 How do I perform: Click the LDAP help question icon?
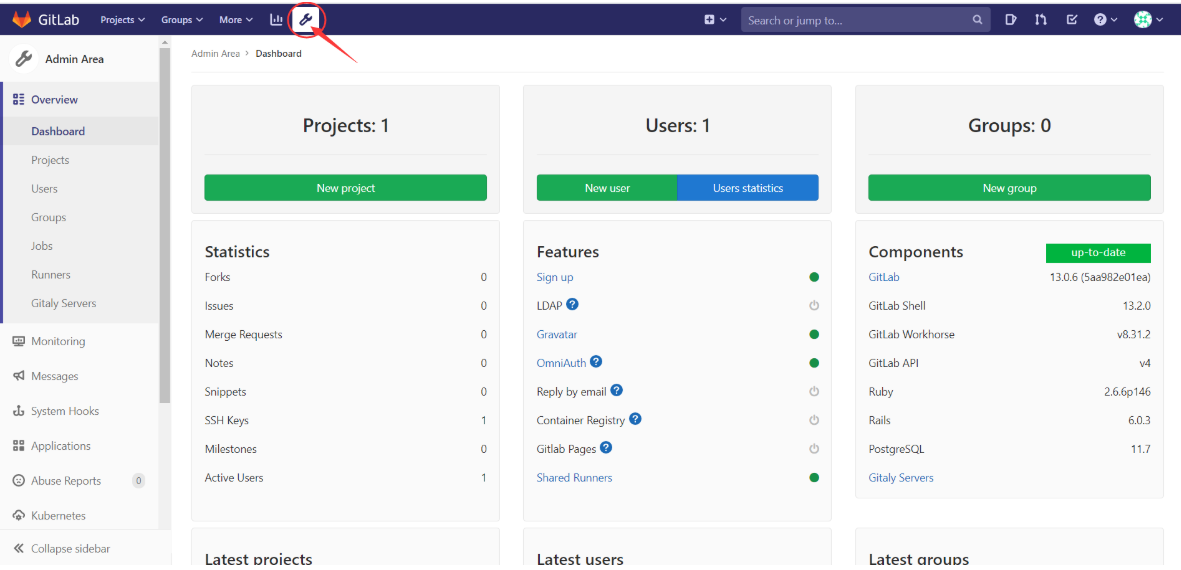click(x=573, y=304)
